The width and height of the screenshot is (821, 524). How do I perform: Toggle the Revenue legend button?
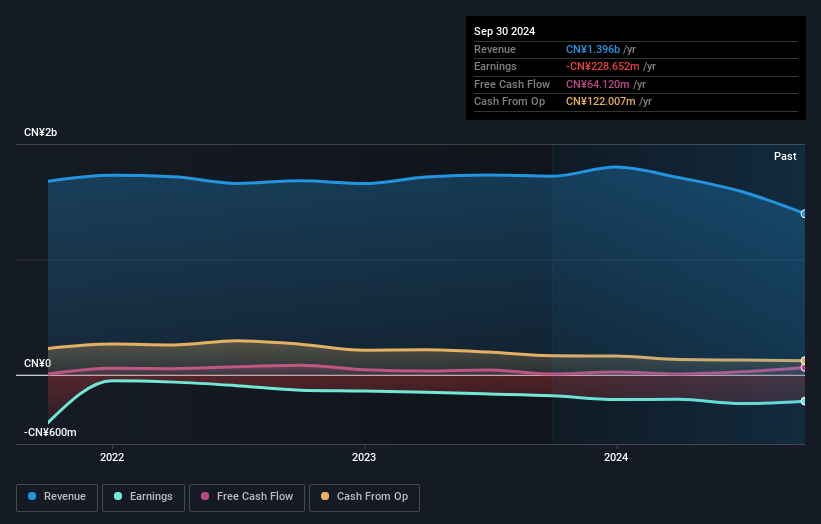click(x=57, y=497)
